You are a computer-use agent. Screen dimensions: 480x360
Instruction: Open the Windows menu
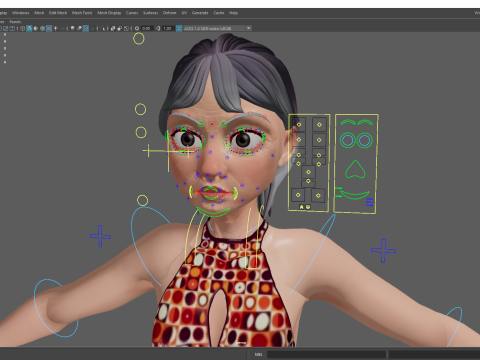pos(21,13)
